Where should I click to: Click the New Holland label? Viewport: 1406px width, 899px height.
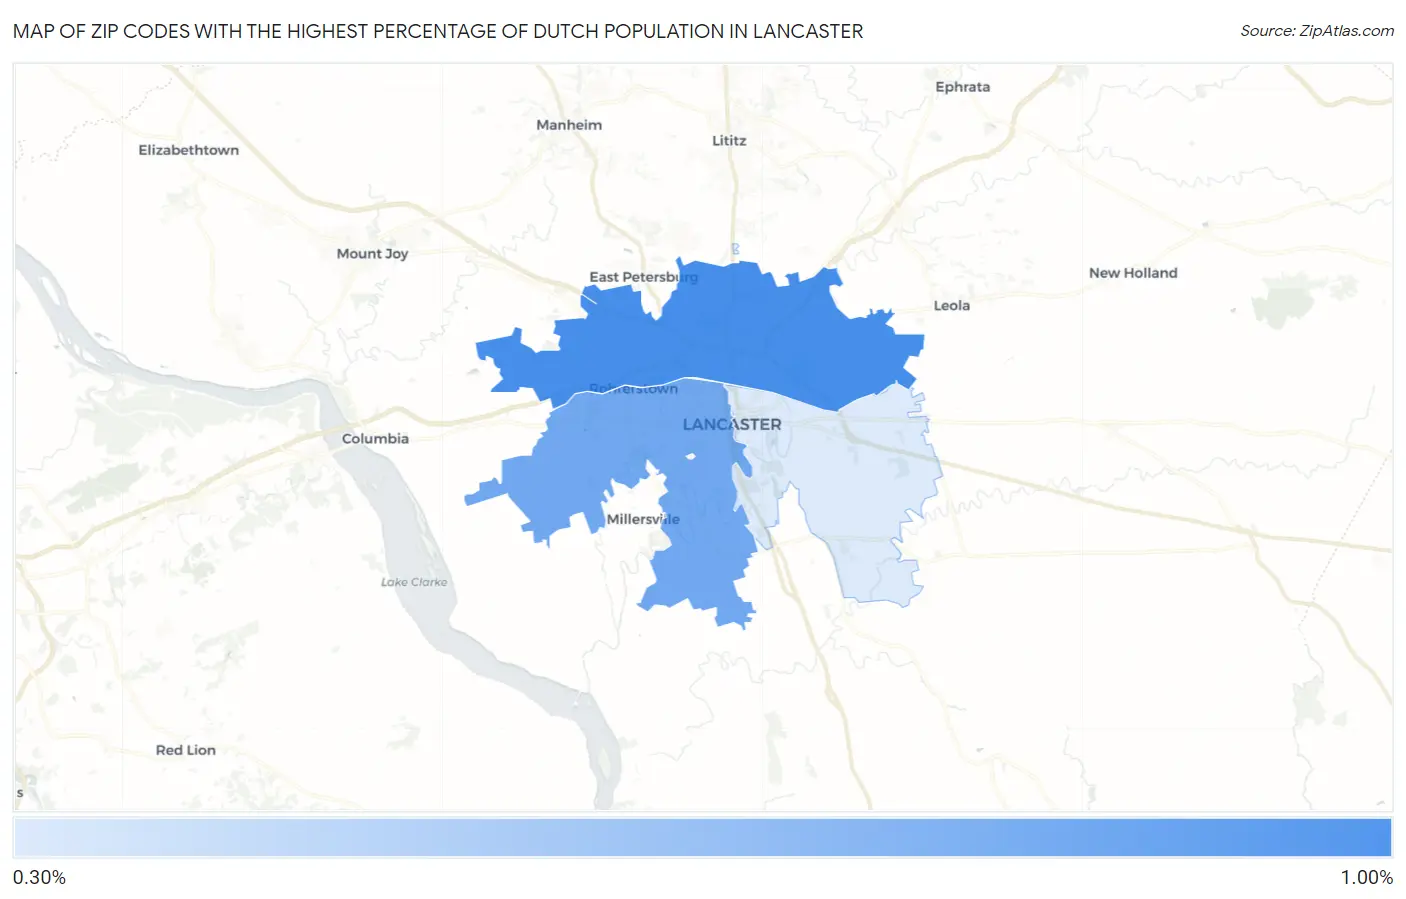click(1133, 273)
